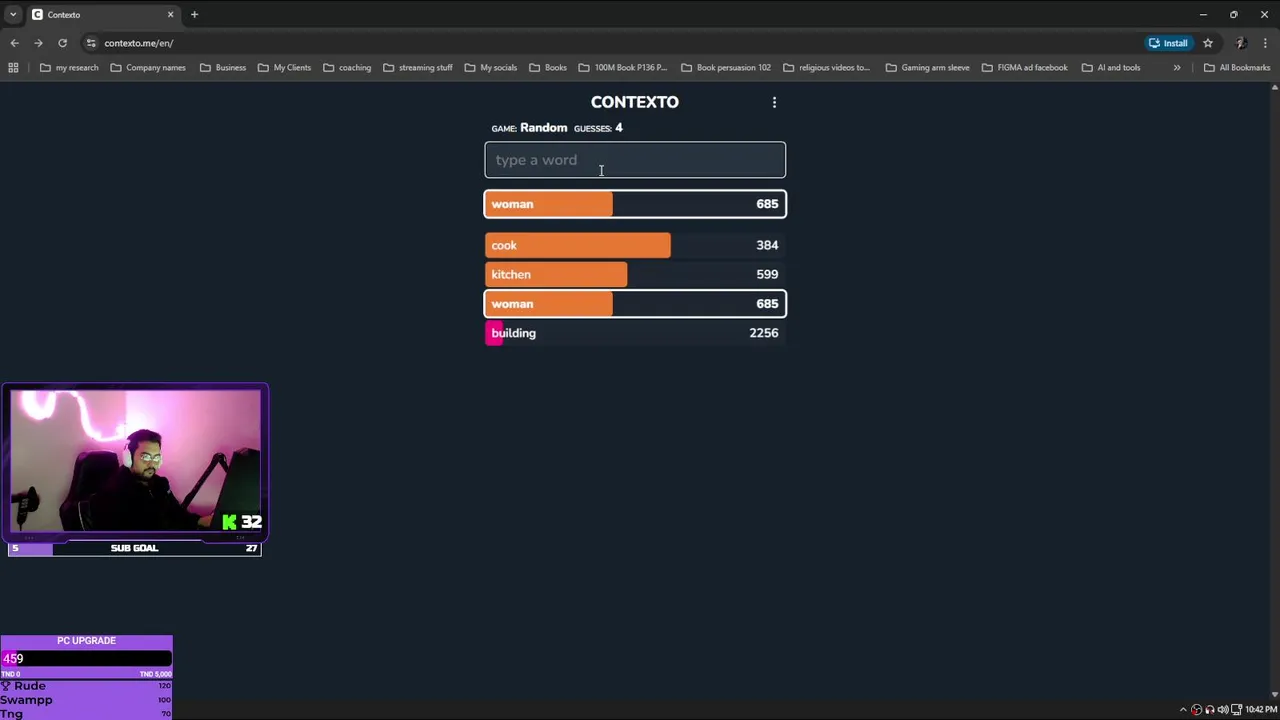The height and width of the screenshot is (720, 1280).
Task: Open 'Books' bookmark folder
Action: coord(548,68)
